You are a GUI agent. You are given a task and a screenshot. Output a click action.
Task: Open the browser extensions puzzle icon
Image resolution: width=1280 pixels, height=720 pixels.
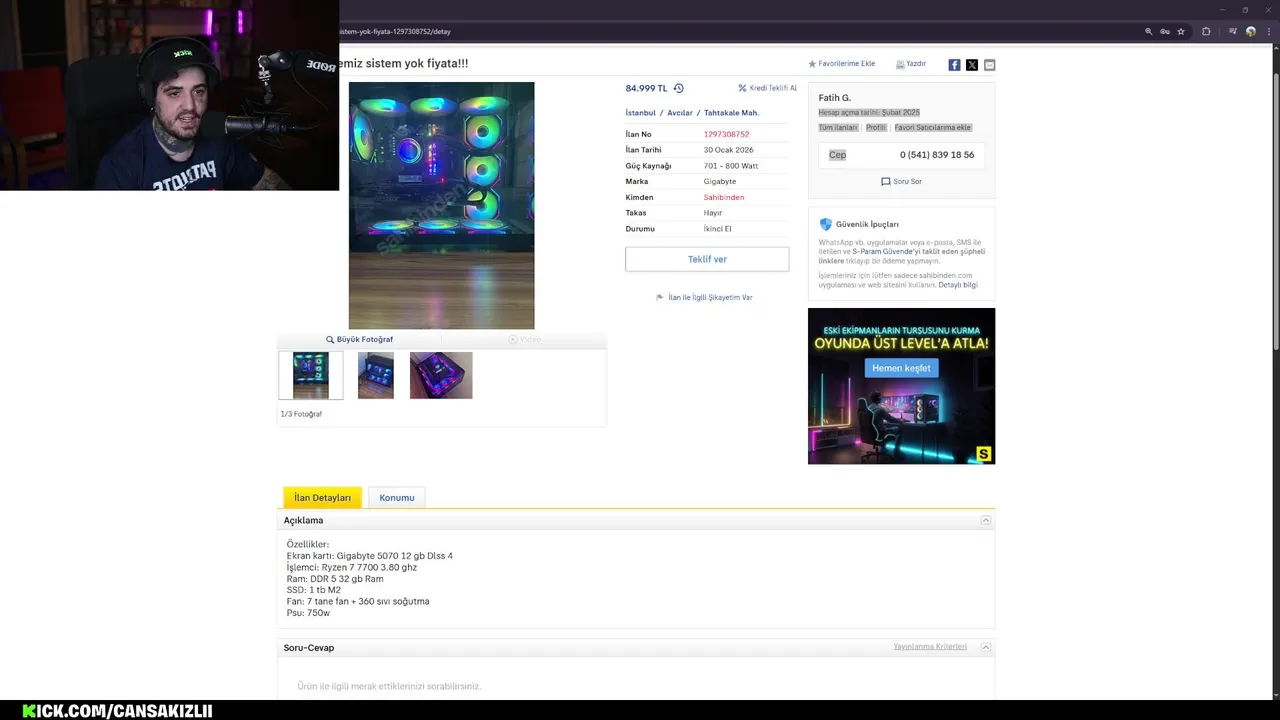1206,32
